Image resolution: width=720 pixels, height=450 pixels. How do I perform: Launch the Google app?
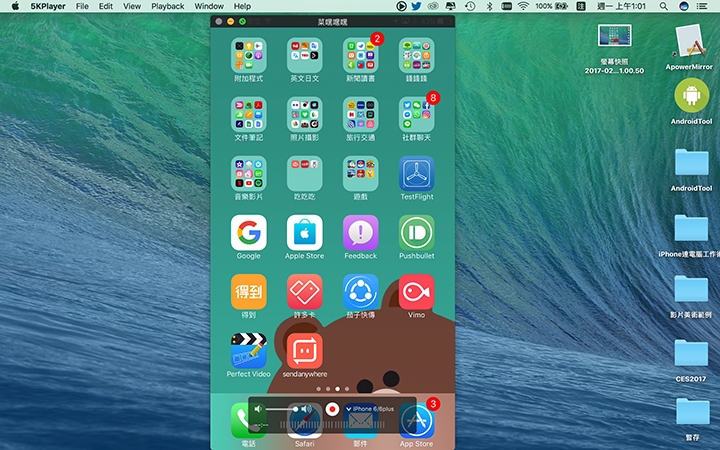[x=248, y=233]
